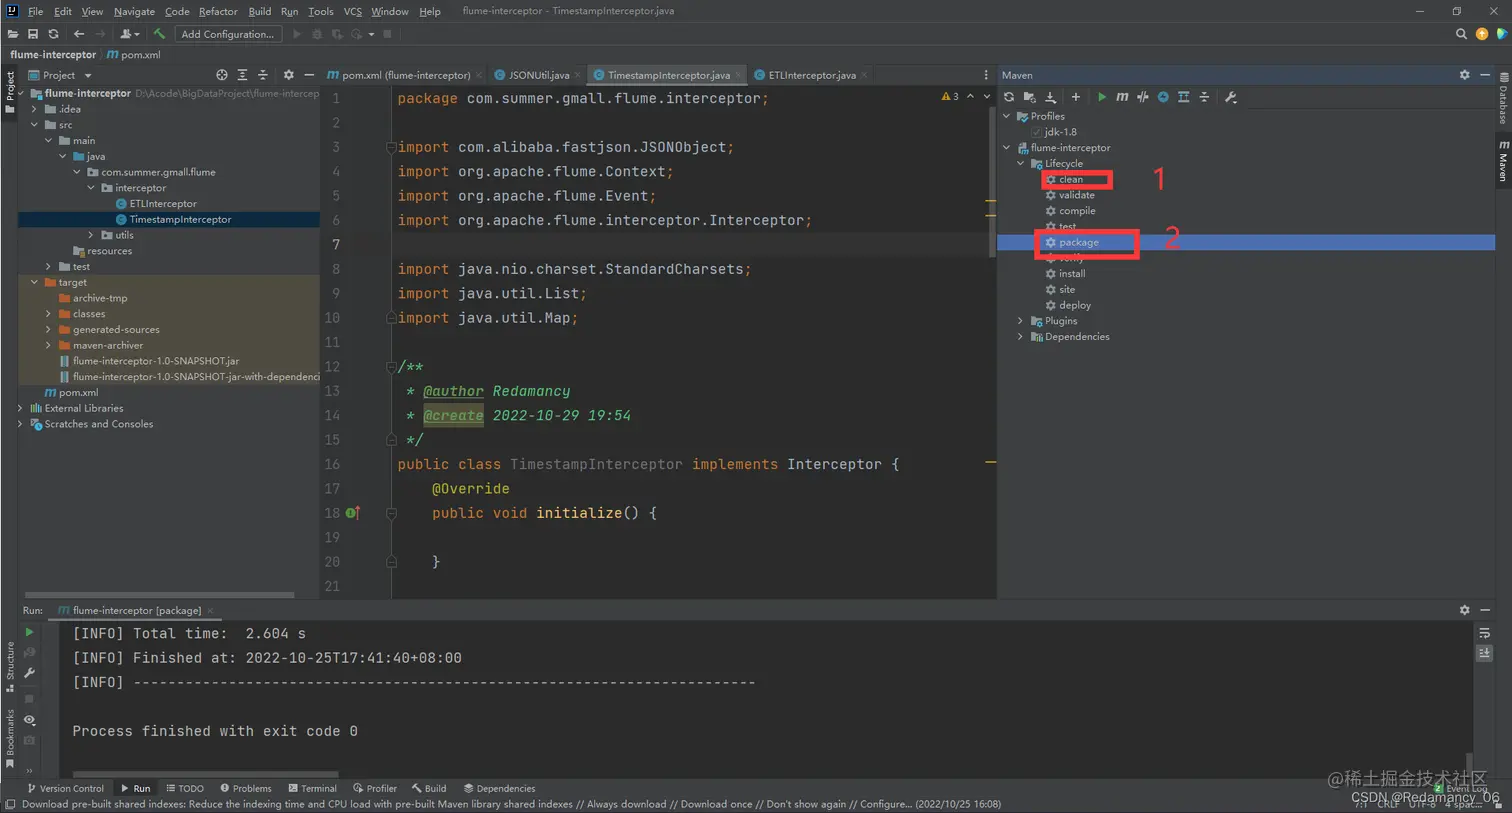Click Expand All icon in Project panel header
The image size is (1512, 813).
tap(242, 75)
